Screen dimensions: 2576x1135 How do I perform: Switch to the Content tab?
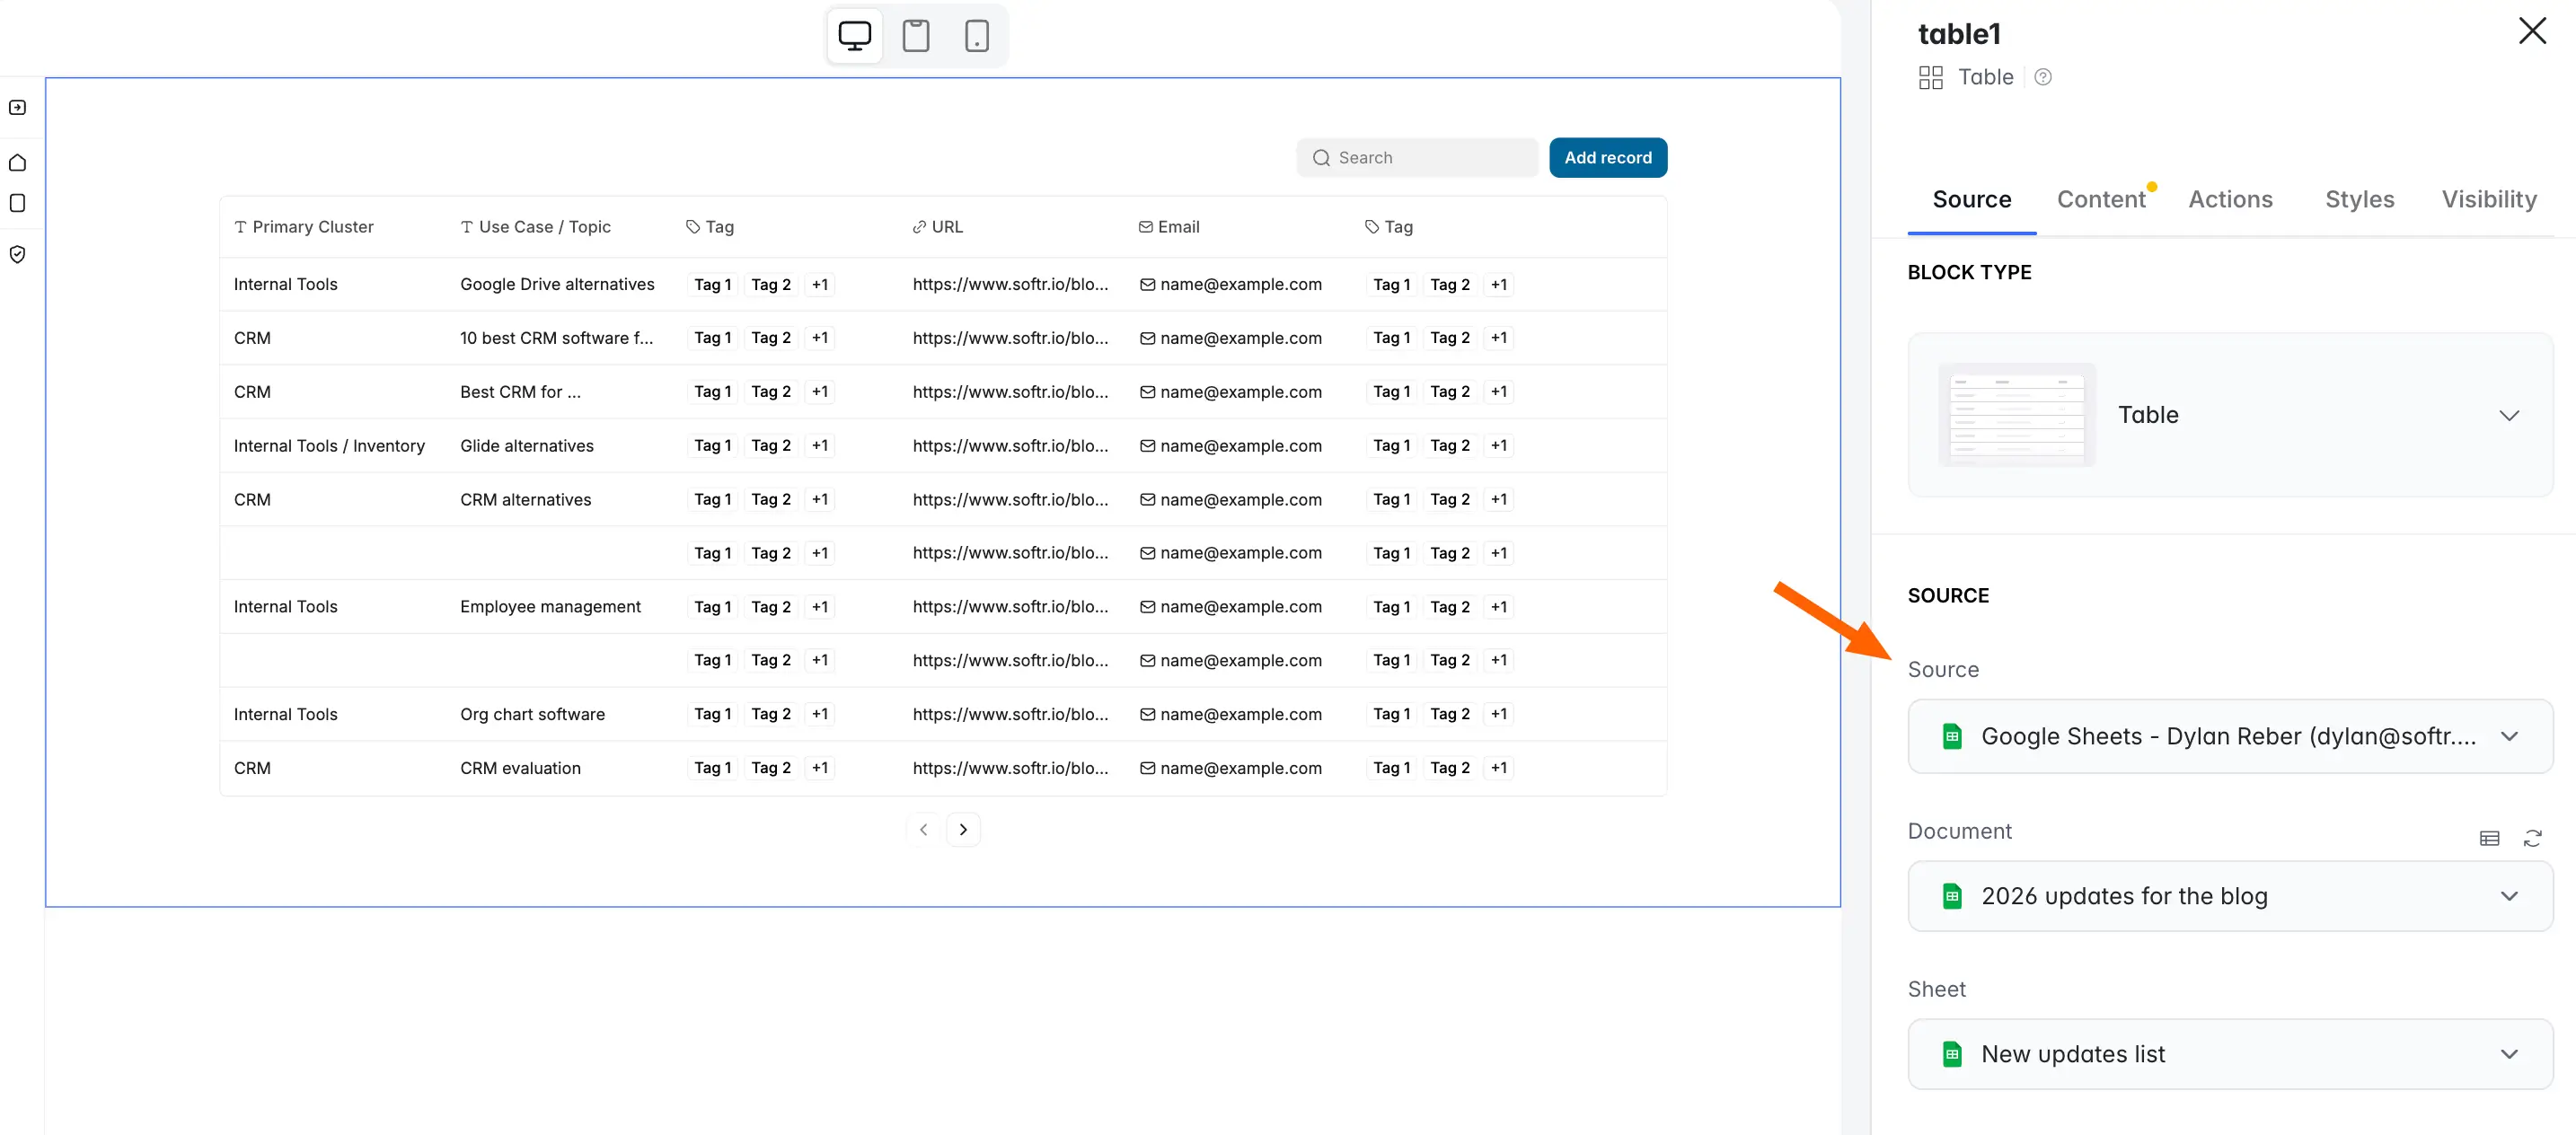(2102, 199)
